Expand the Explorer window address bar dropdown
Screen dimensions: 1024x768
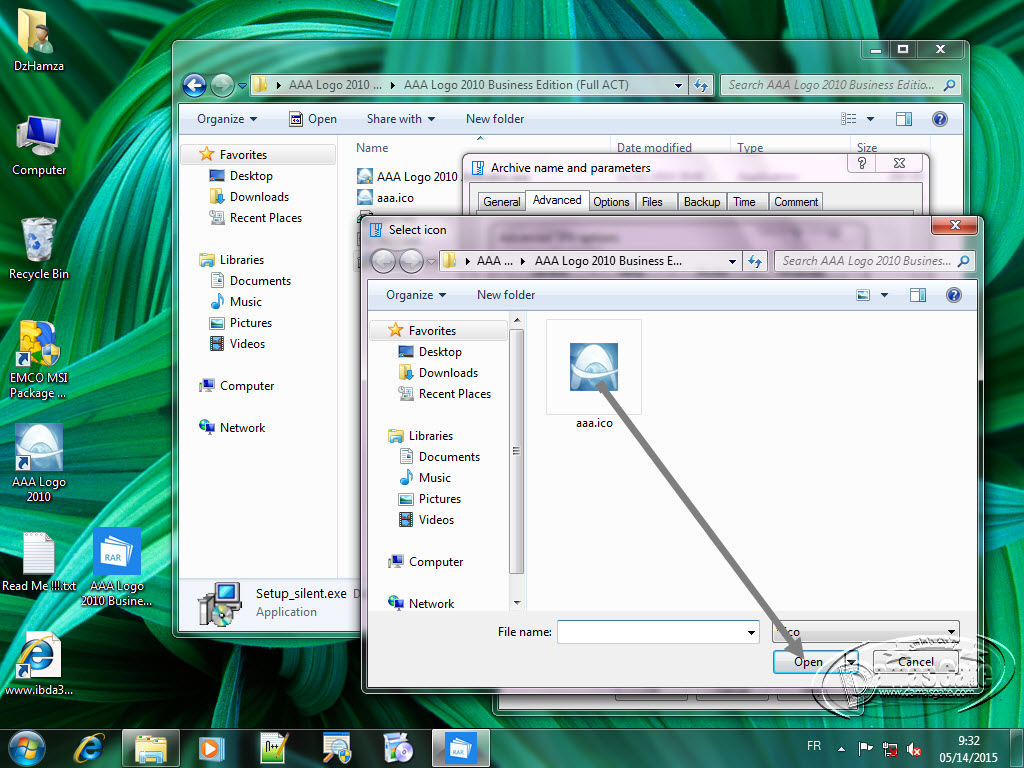[679, 85]
